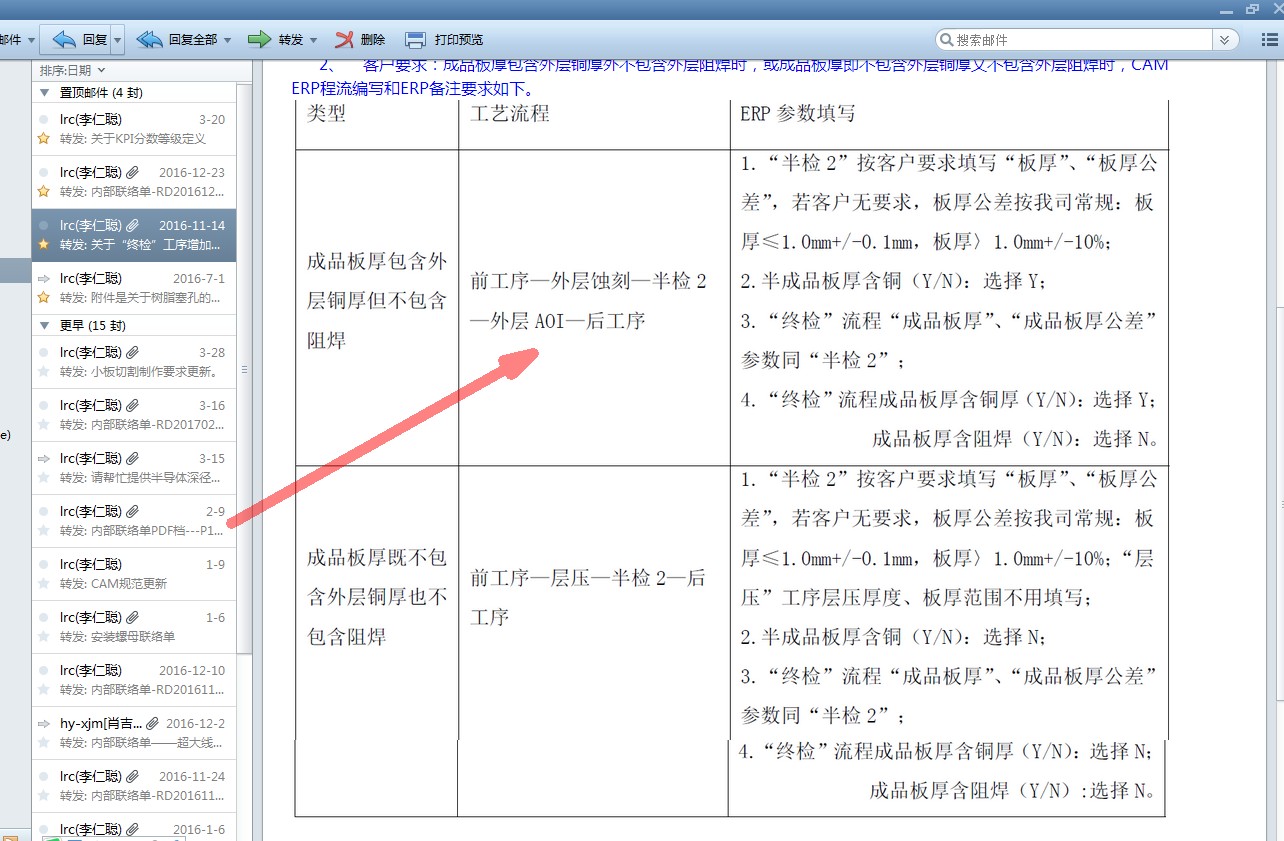1284x841 pixels.
Task: Star the CAM规范更新 email
Action: click(x=43, y=583)
